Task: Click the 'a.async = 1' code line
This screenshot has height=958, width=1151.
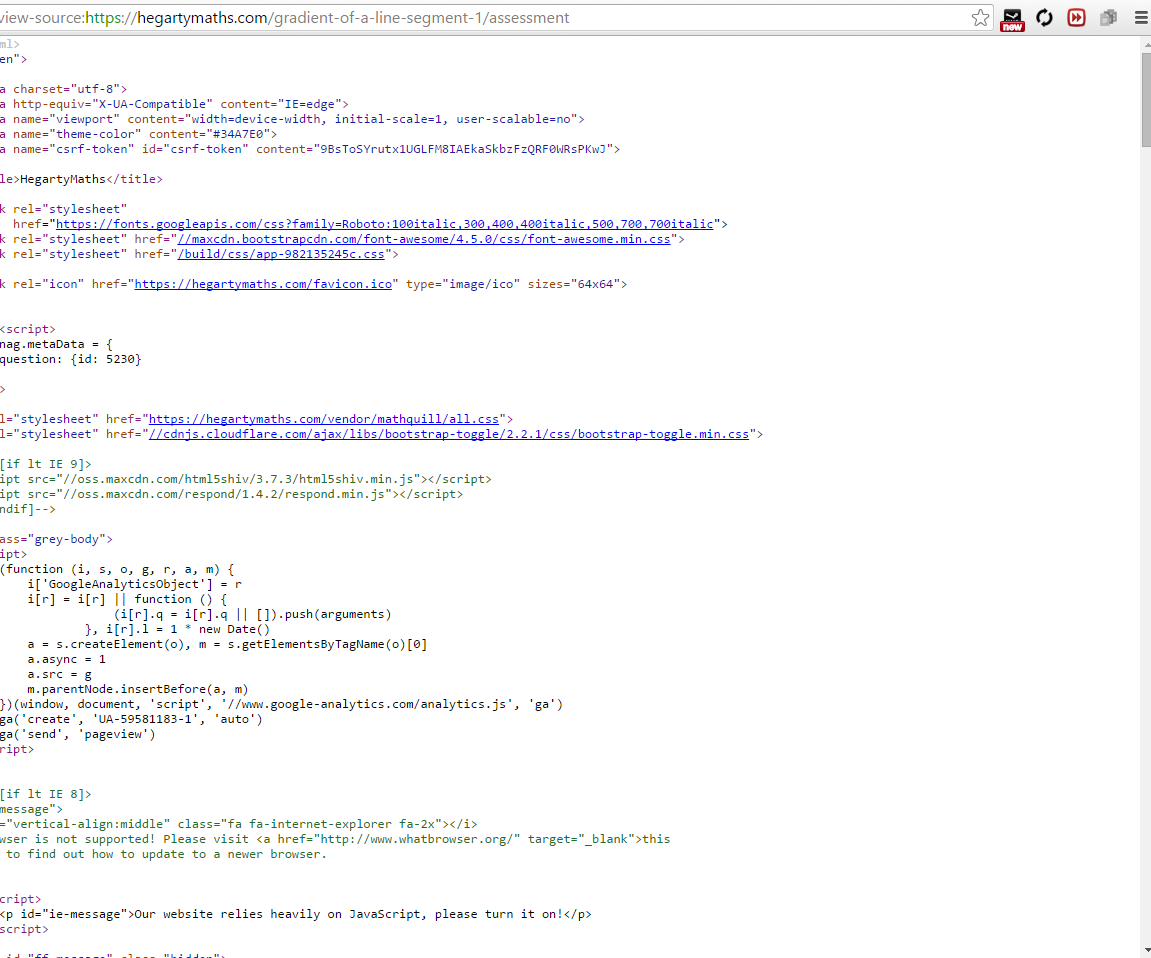Action: click(x=67, y=659)
